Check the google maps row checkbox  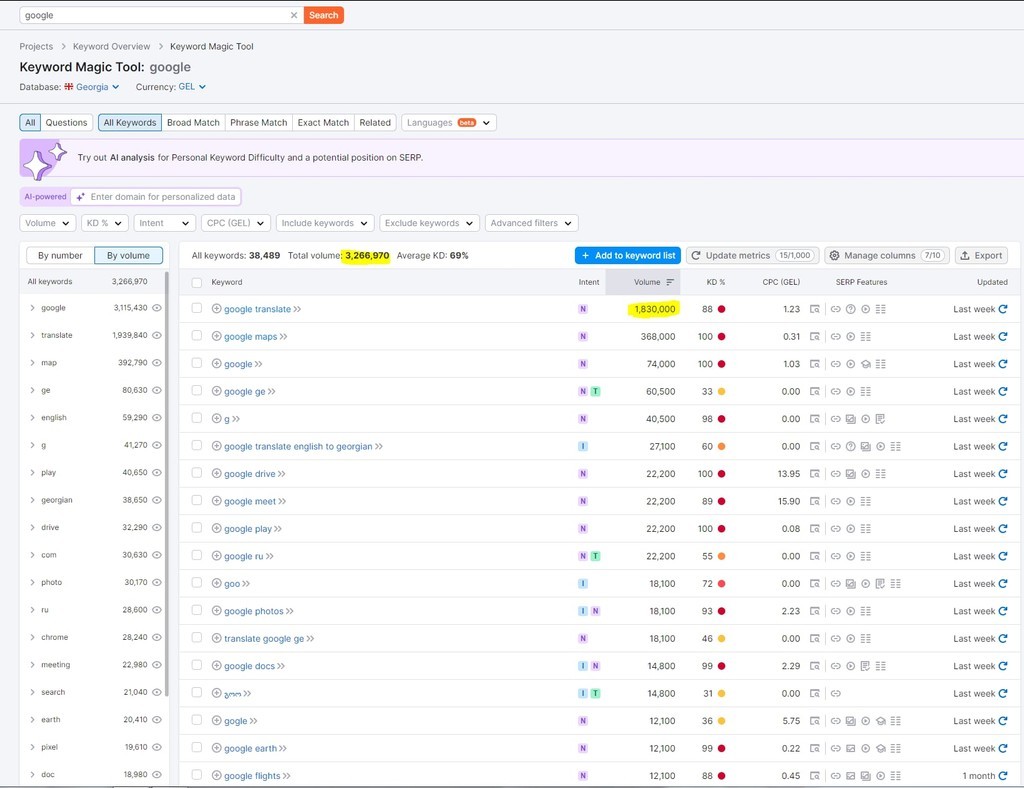[x=197, y=336]
